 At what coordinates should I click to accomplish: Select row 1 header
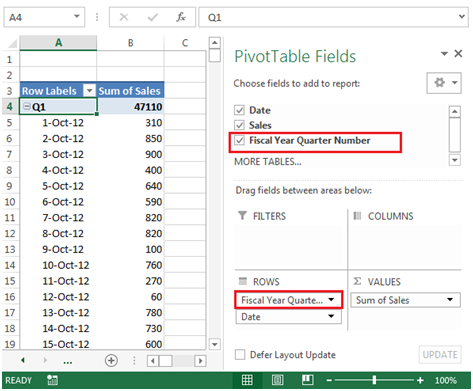coord(10,59)
